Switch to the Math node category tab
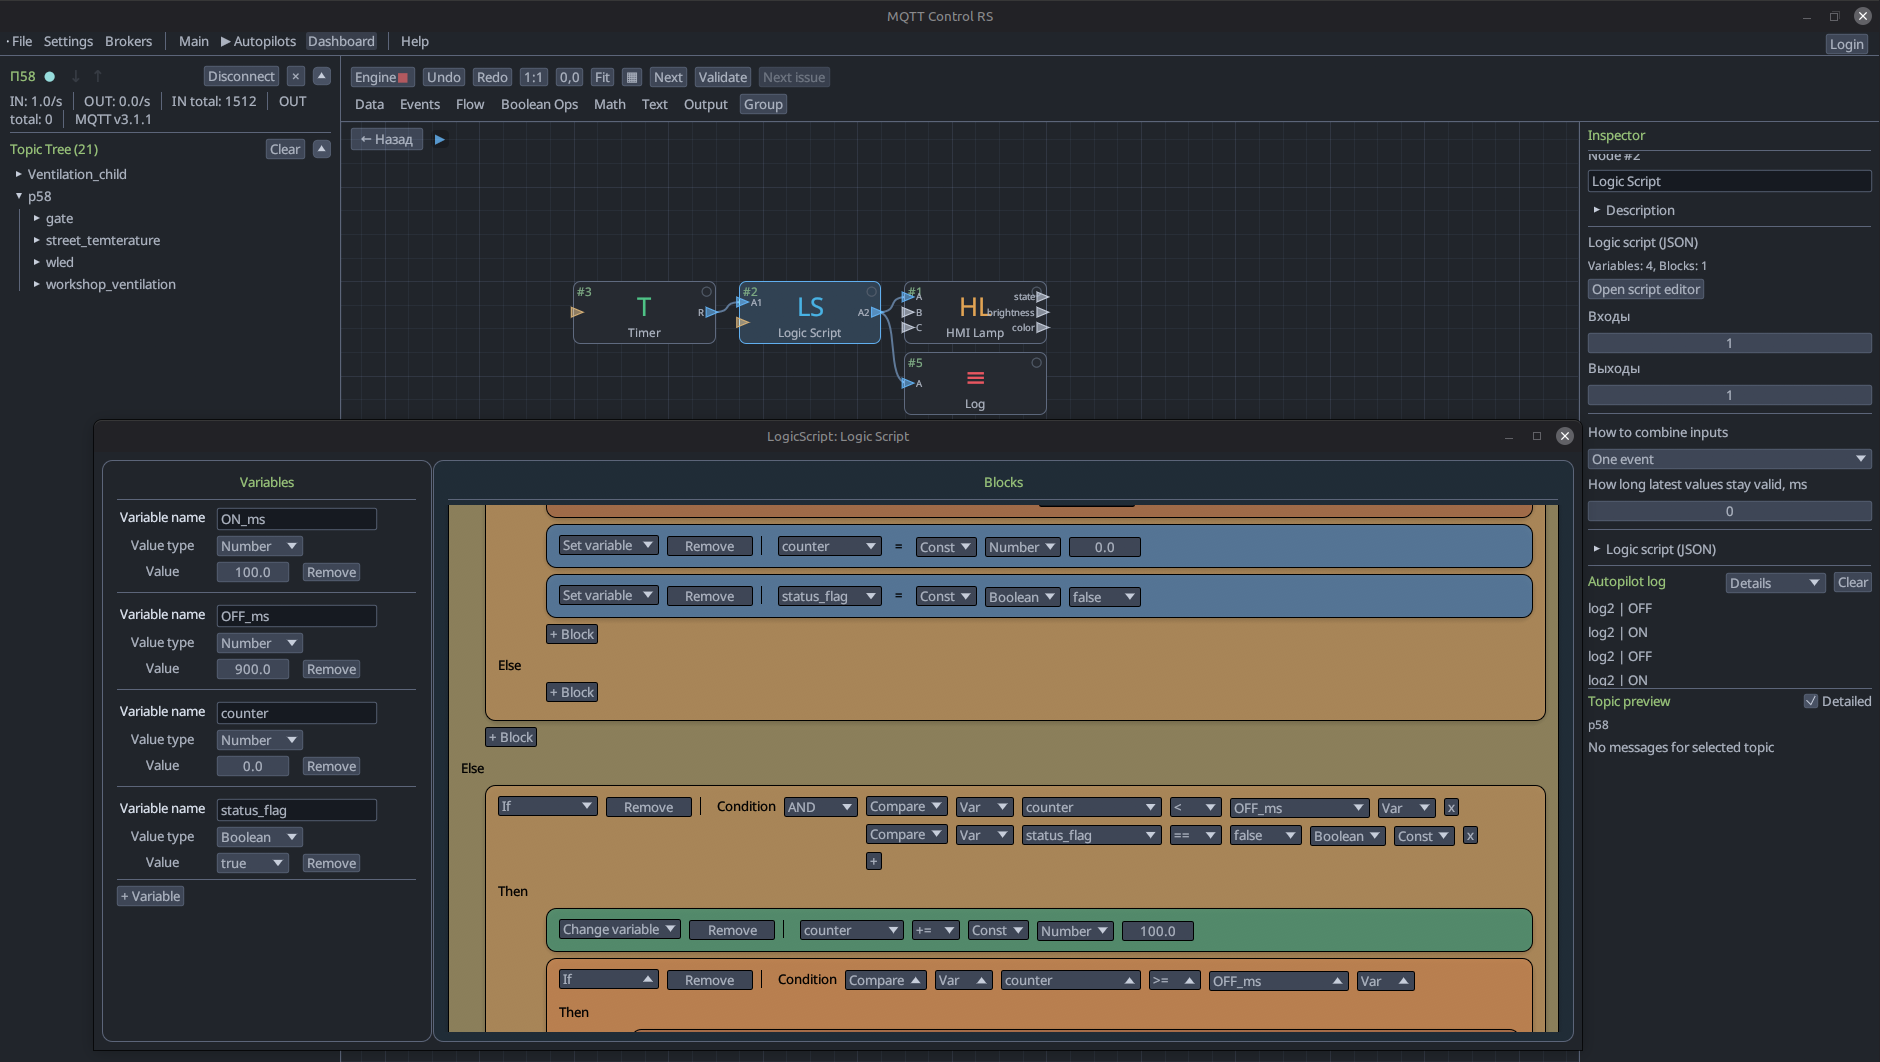The width and height of the screenshot is (1880, 1062). pos(609,103)
